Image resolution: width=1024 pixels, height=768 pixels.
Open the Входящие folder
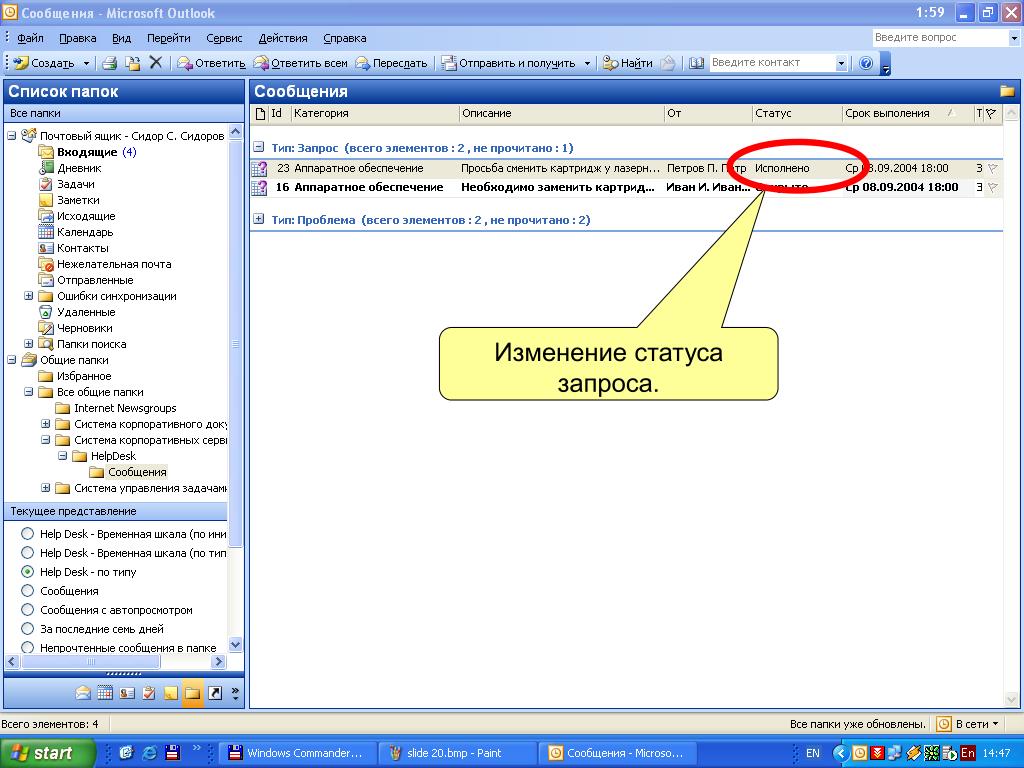[x=87, y=152]
